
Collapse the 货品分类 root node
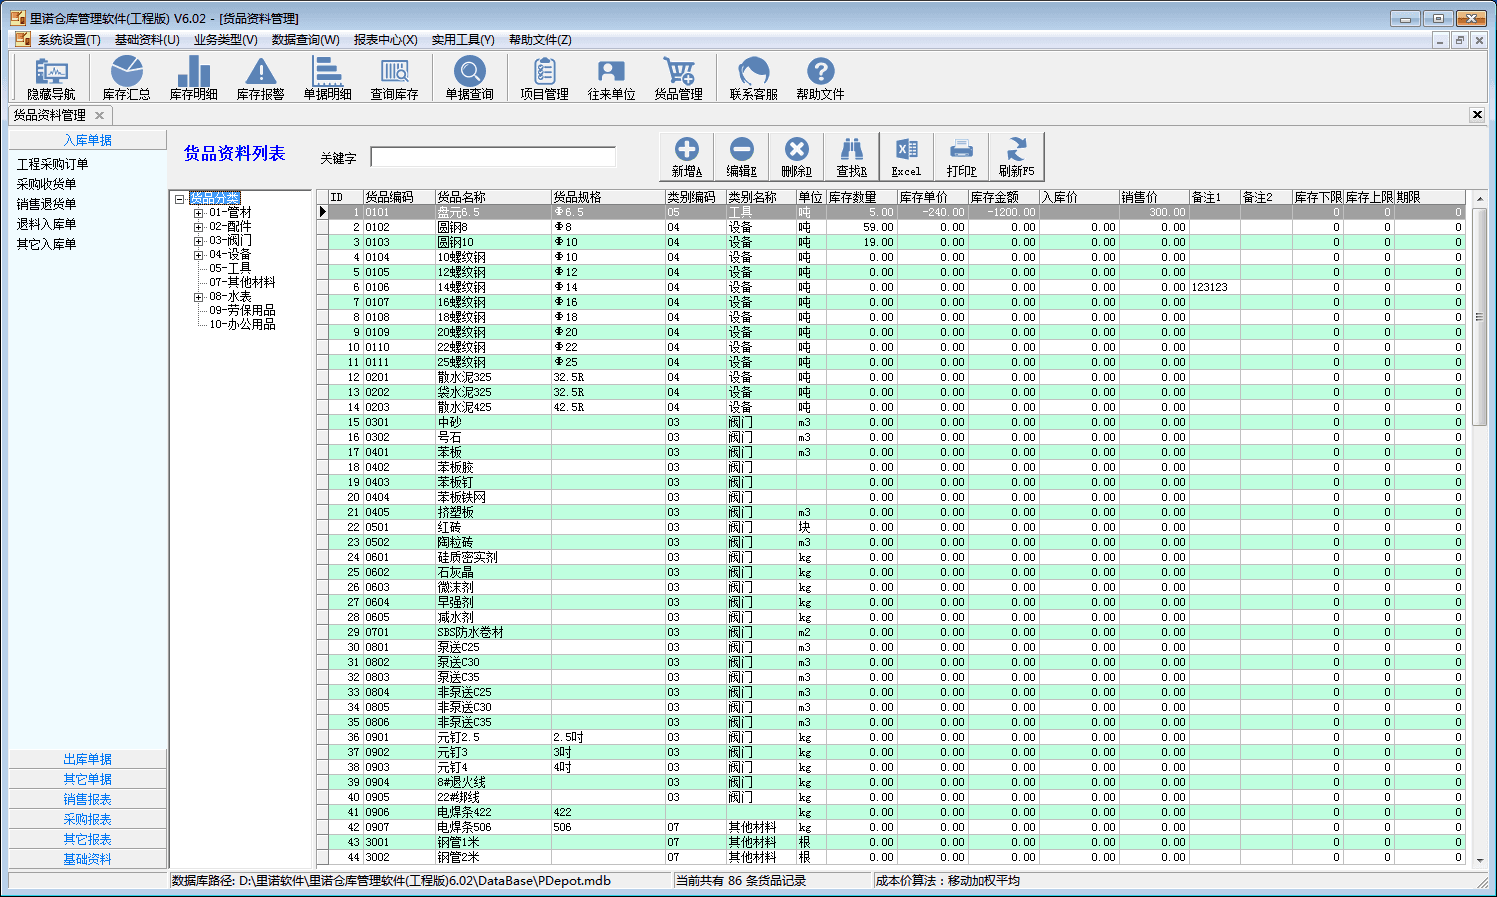[x=180, y=199]
